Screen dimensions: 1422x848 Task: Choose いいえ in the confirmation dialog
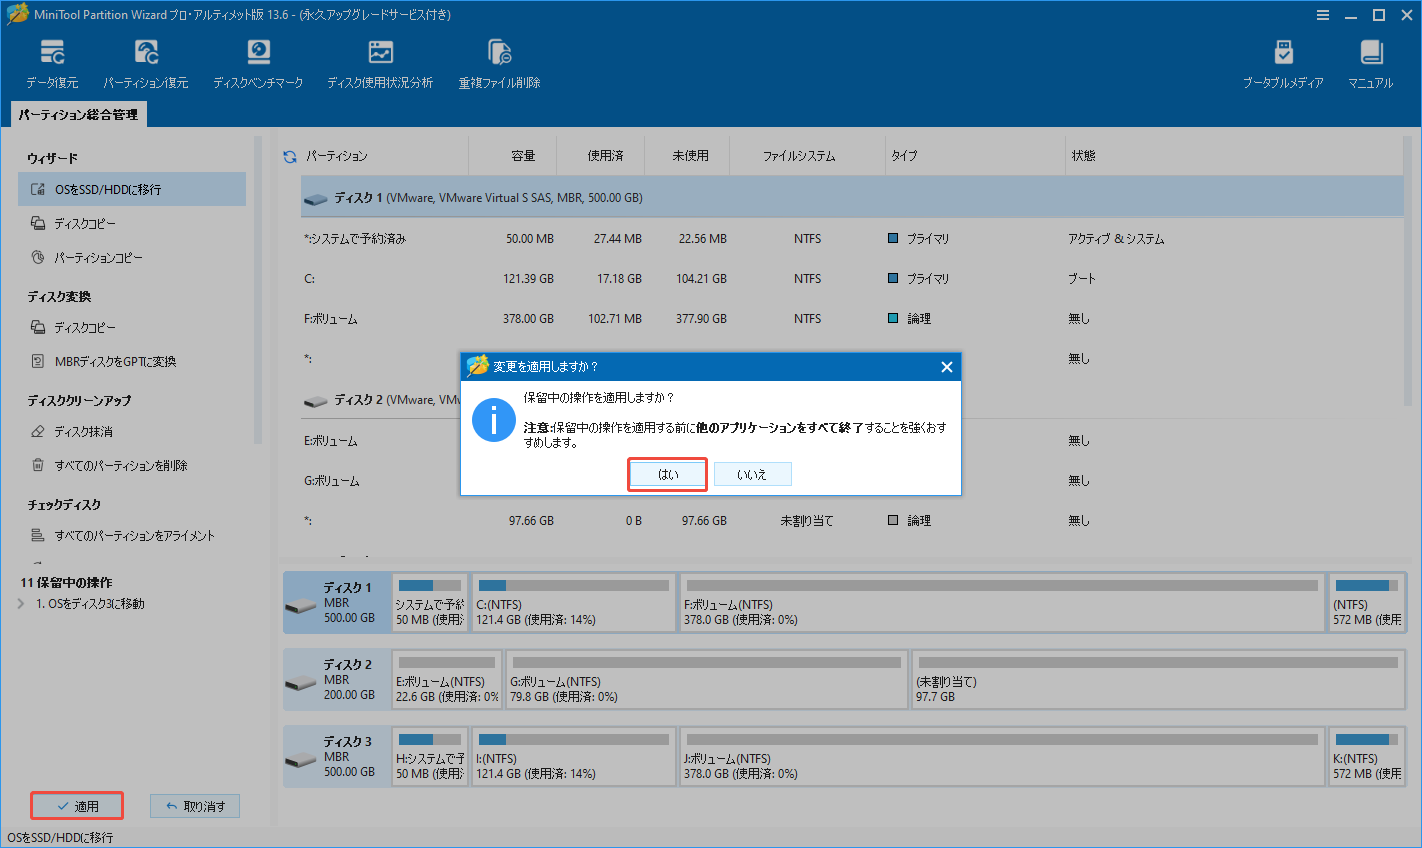(x=752, y=473)
